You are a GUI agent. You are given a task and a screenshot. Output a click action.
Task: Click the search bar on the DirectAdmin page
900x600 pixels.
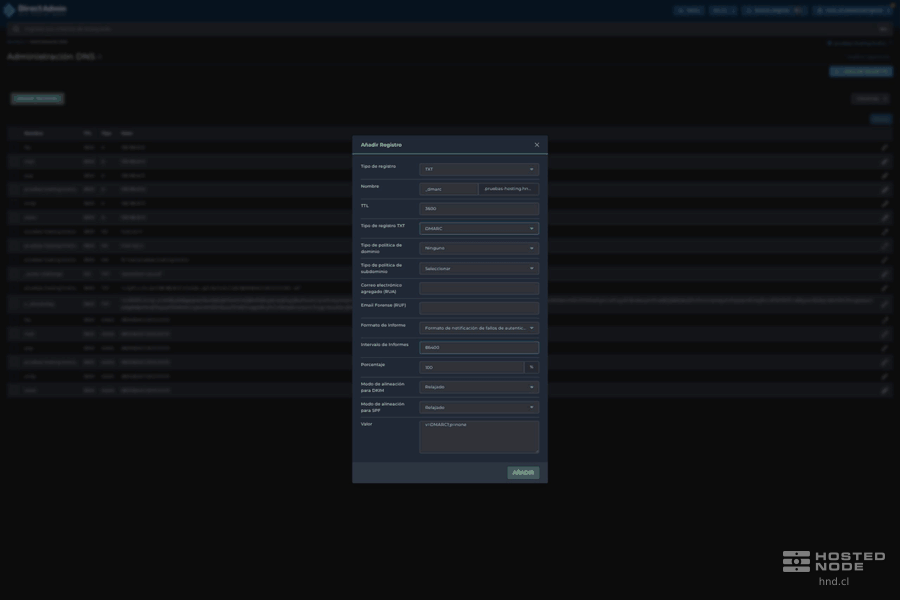click(x=450, y=28)
